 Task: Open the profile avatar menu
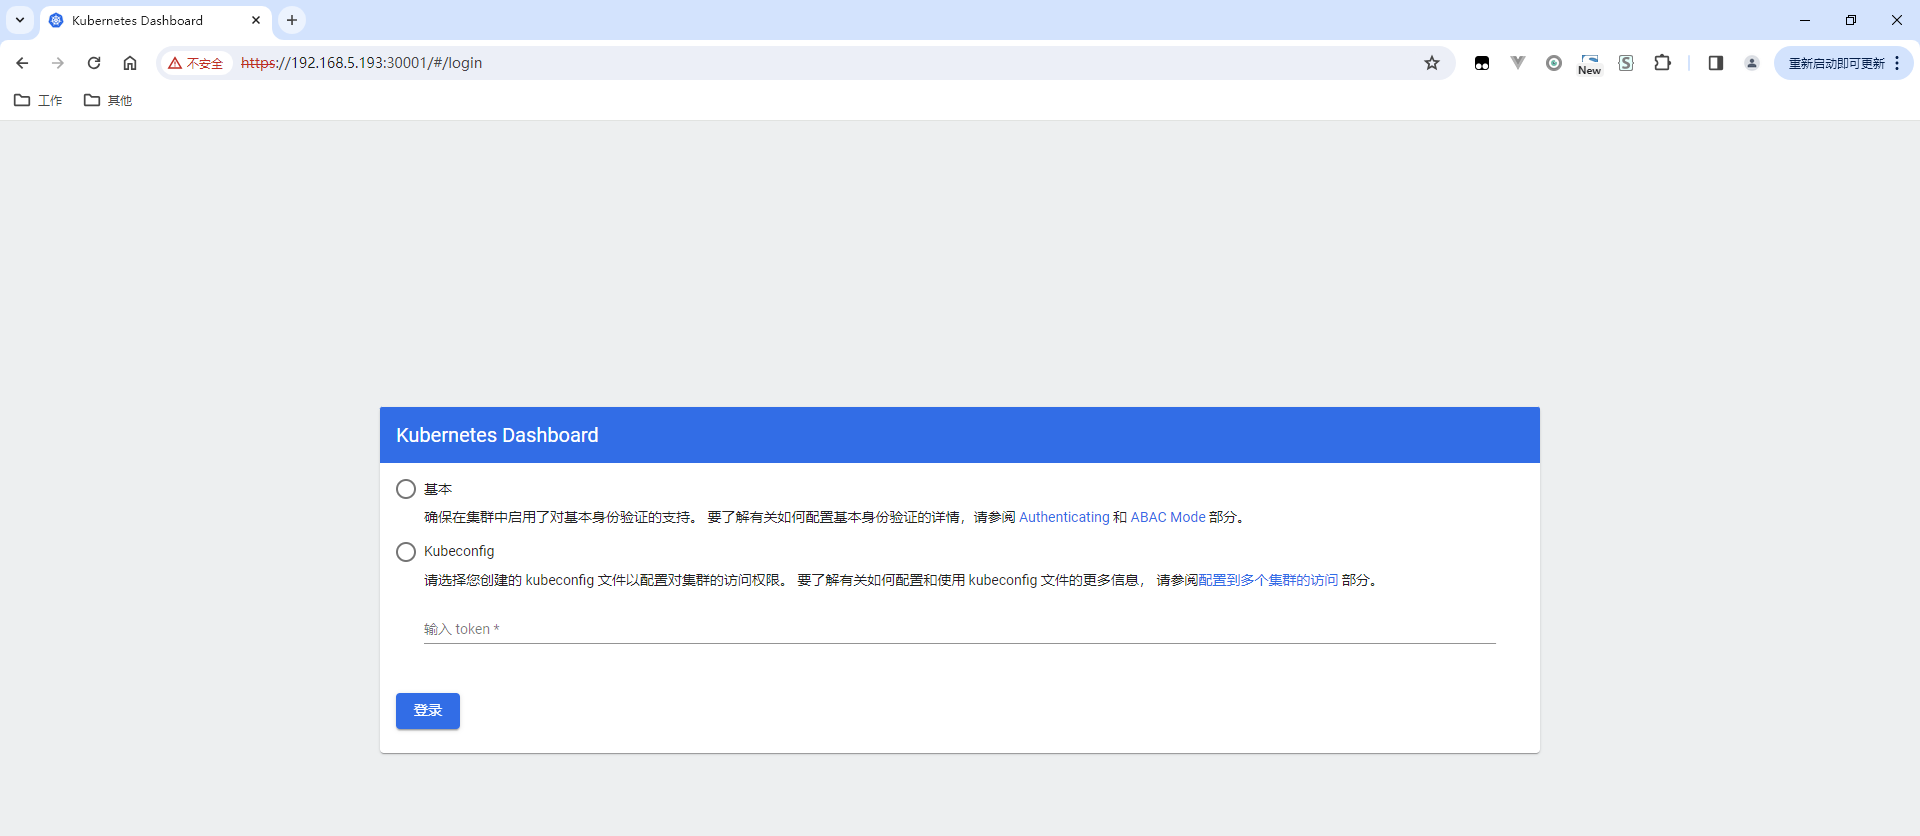1752,63
